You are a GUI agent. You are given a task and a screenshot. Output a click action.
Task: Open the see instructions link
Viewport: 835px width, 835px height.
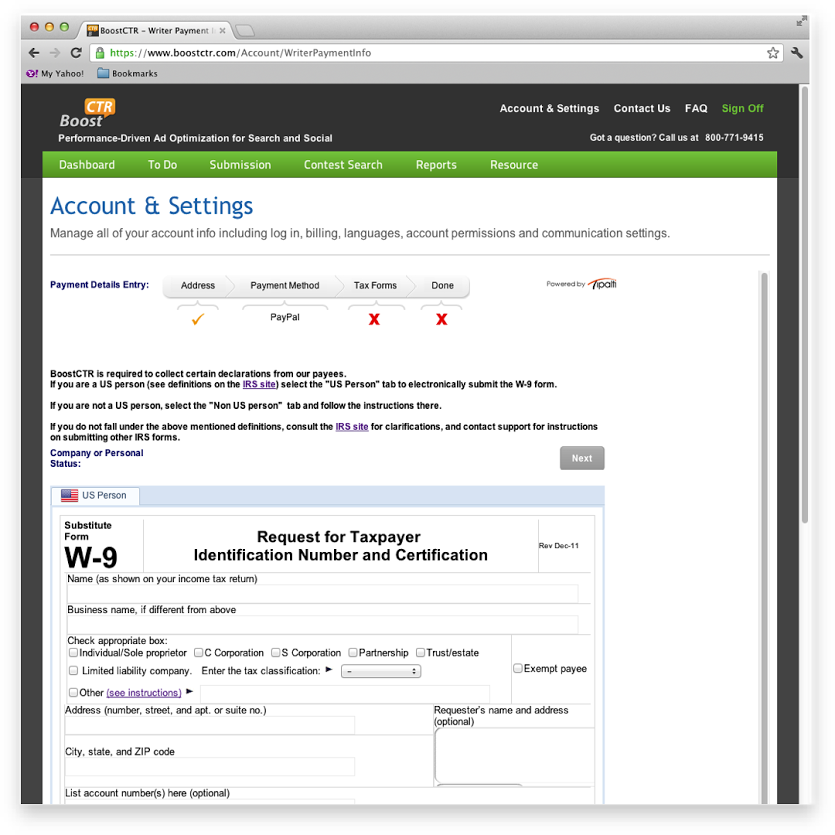pos(144,692)
